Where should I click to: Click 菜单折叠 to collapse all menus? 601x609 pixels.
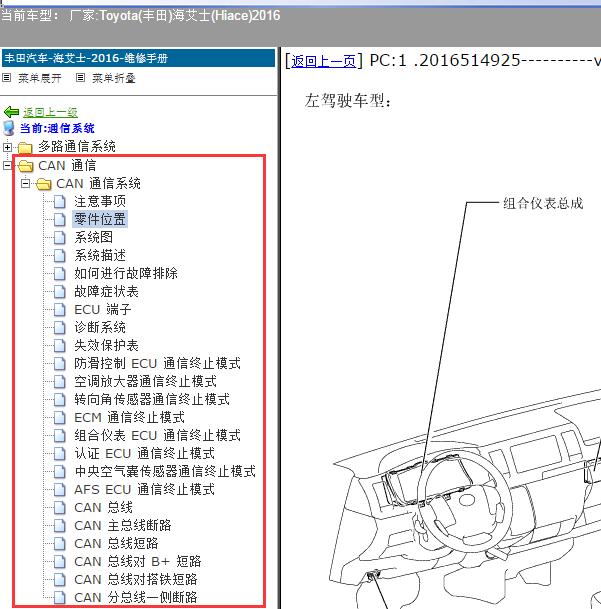pyautogui.click(x=113, y=78)
